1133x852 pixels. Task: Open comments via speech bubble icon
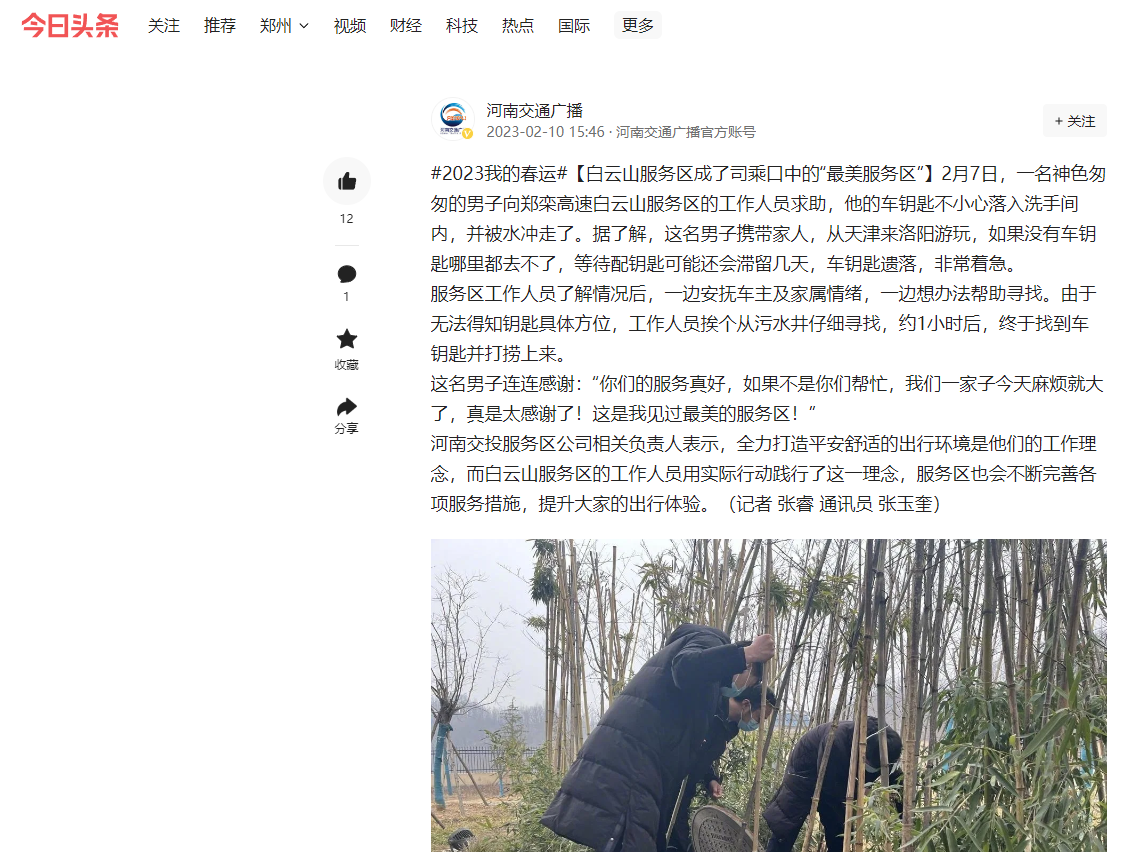pyautogui.click(x=347, y=274)
